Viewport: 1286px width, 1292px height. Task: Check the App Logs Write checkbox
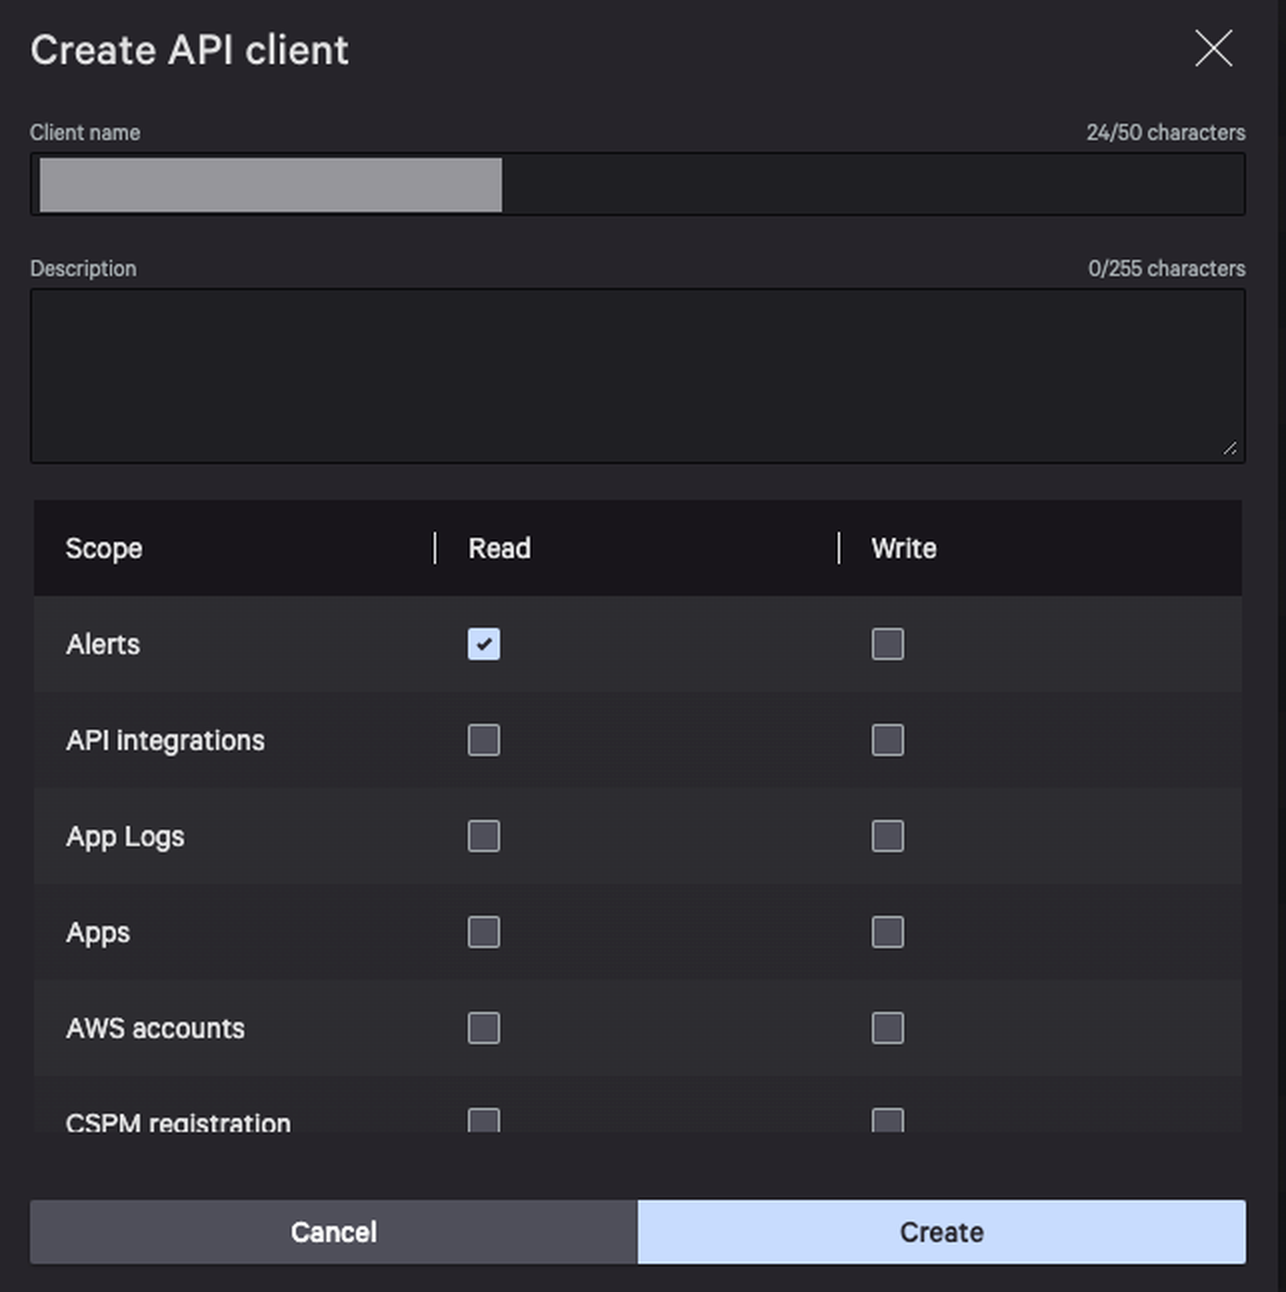point(888,836)
